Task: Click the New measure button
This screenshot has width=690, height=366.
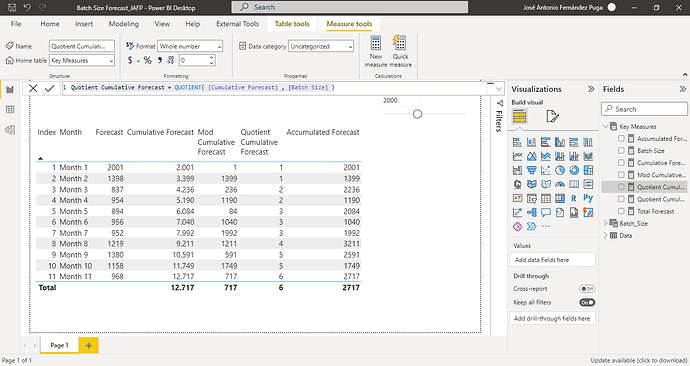Action: [x=376, y=51]
